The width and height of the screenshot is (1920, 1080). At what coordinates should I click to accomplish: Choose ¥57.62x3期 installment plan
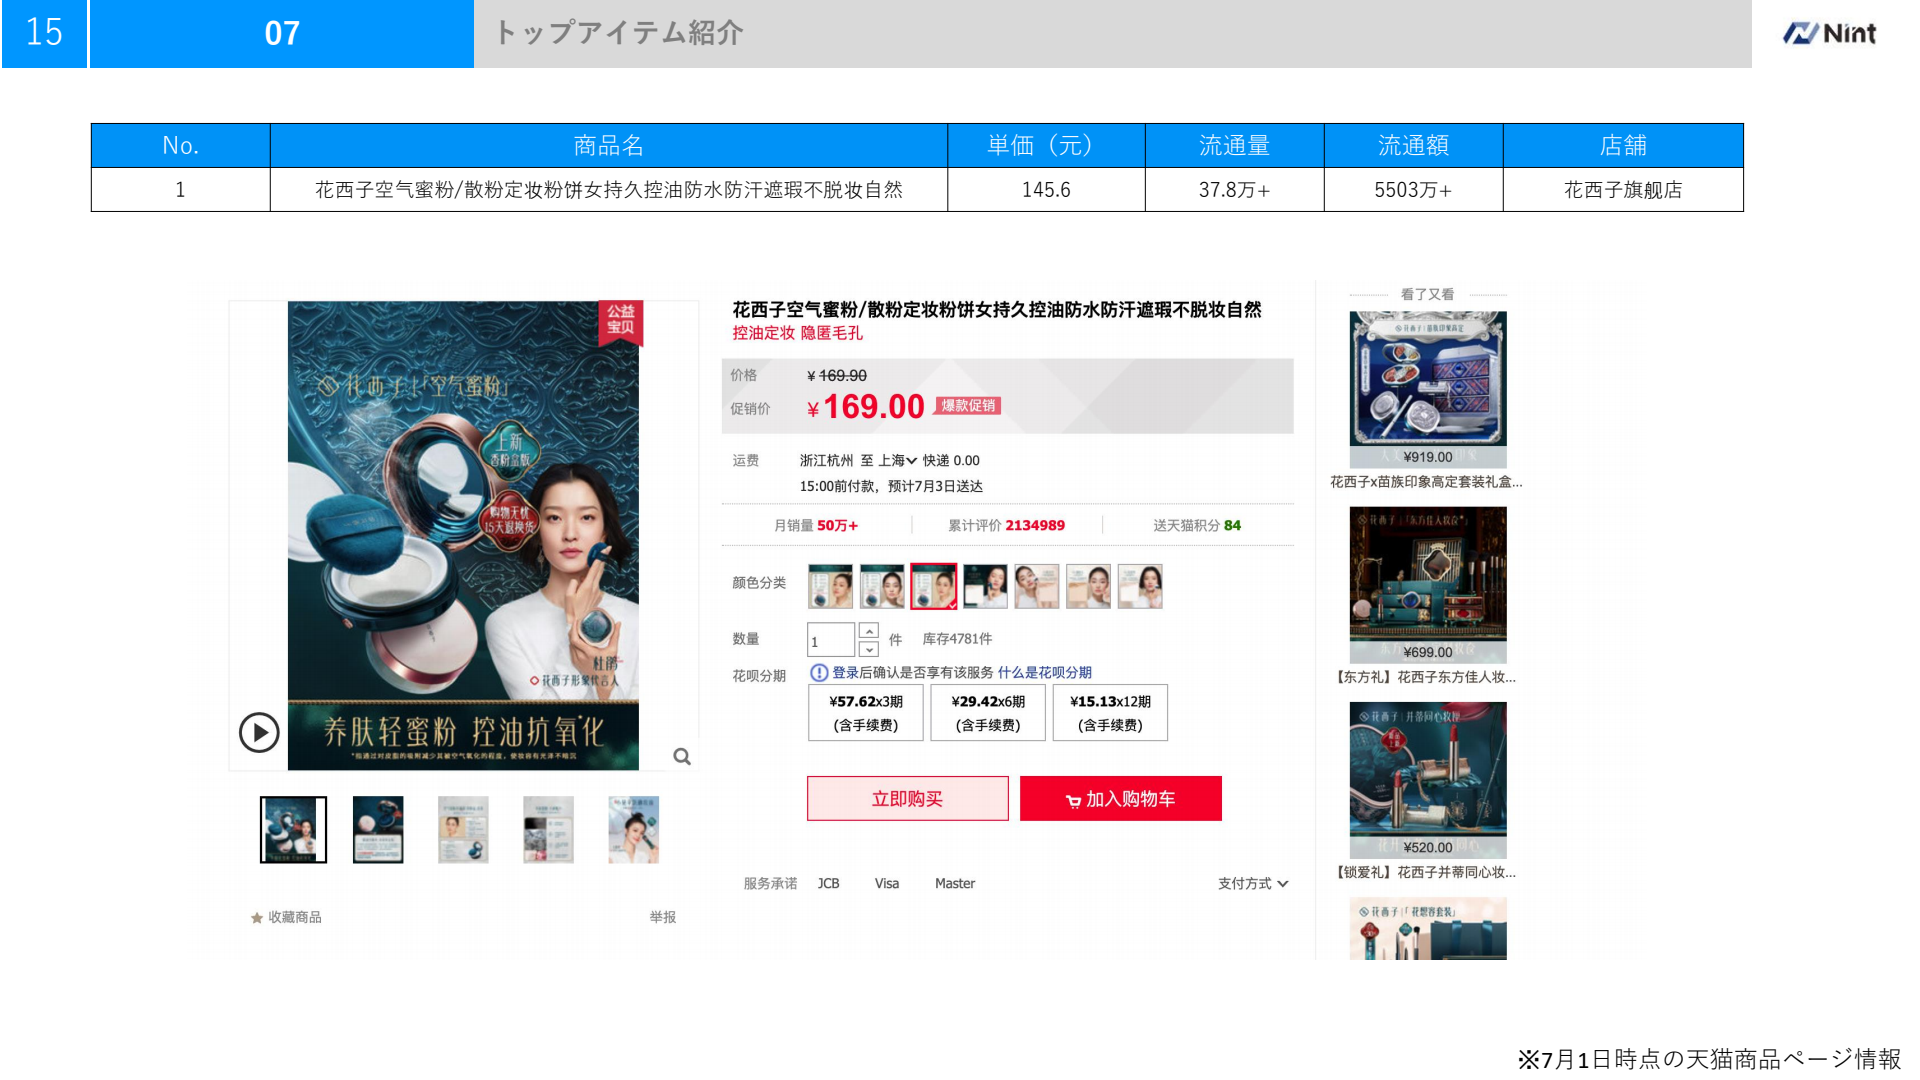coord(865,713)
